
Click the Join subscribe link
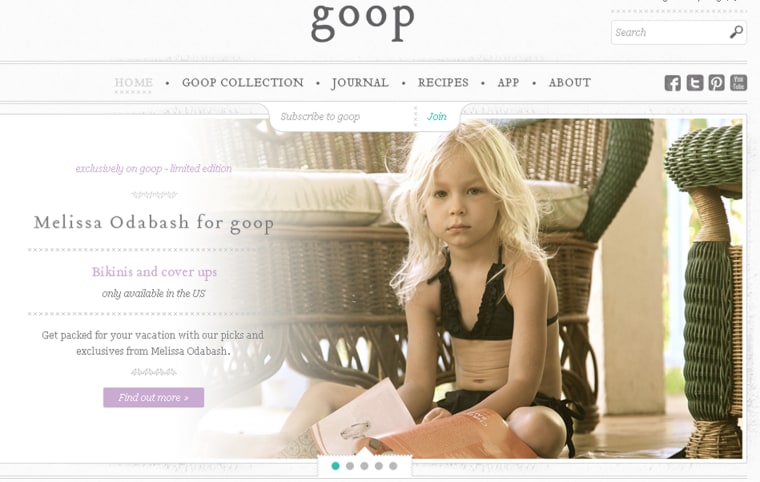click(437, 116)
